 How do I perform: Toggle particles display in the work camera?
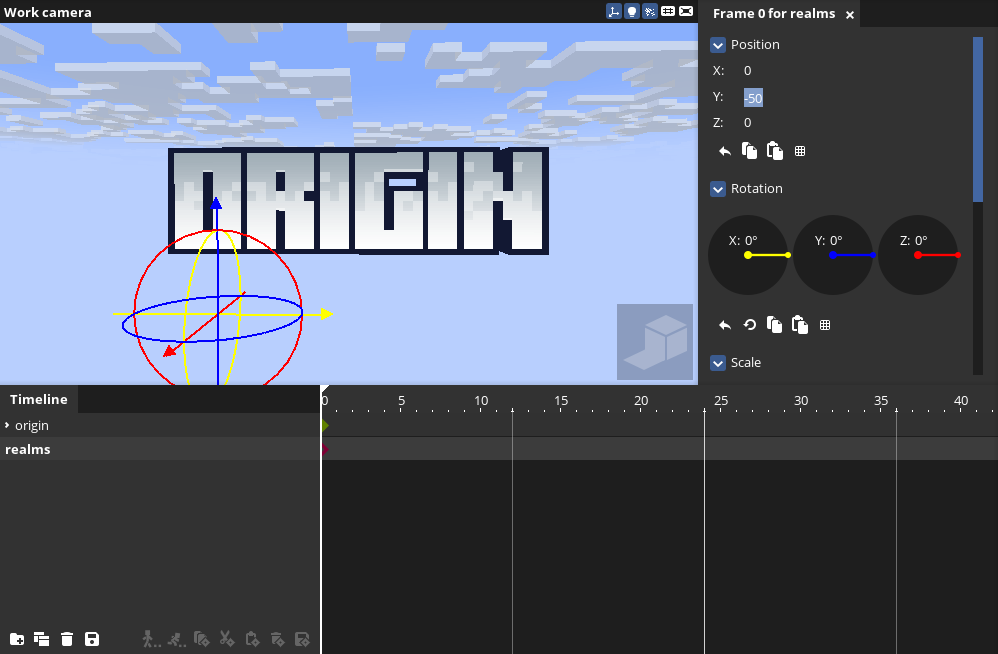pos(650,12)
